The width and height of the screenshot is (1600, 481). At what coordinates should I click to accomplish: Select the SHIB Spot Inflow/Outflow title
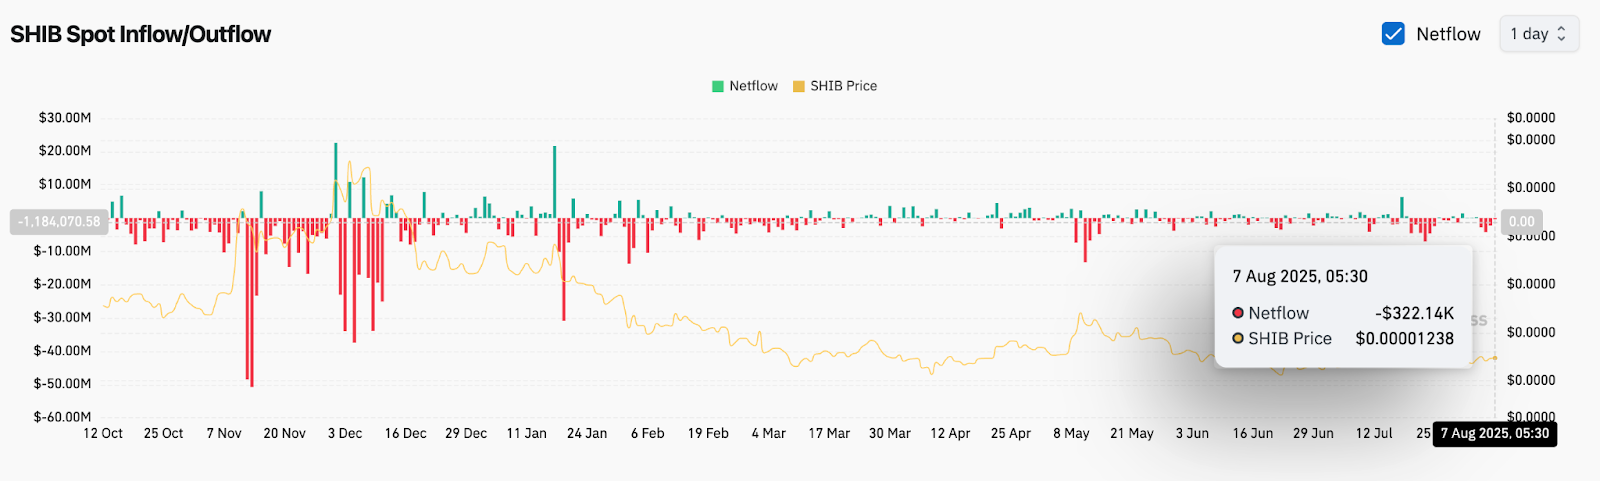141,34
